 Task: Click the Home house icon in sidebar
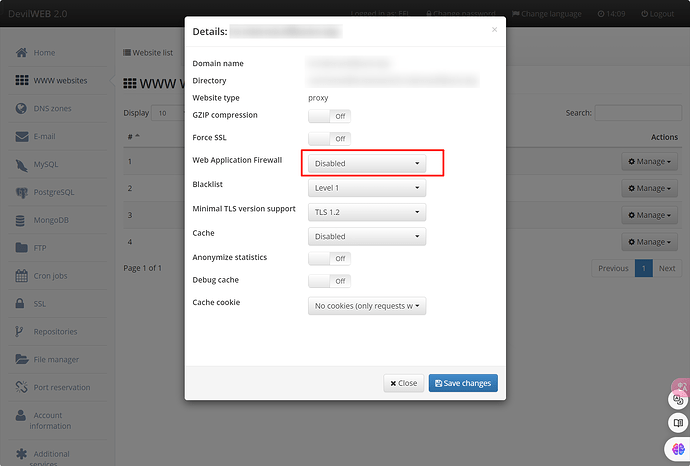click(x=21, y=53)
